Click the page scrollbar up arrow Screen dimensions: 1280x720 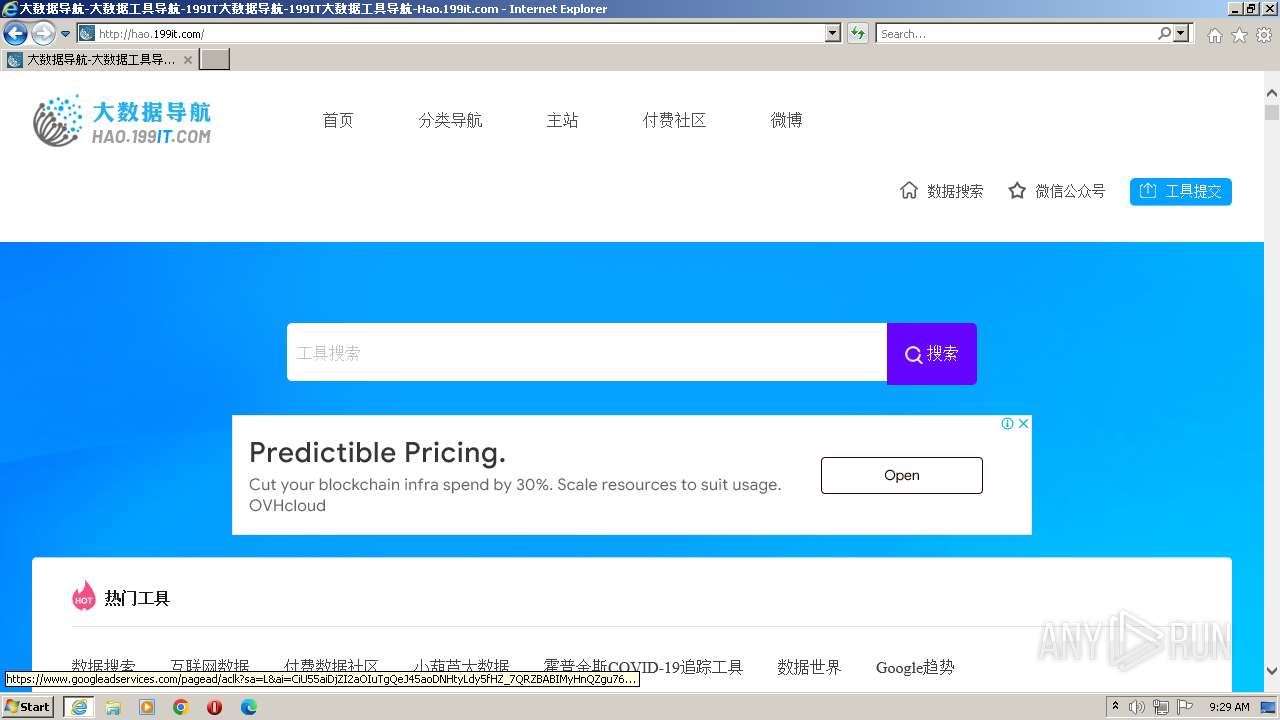tap(1272, 94)
